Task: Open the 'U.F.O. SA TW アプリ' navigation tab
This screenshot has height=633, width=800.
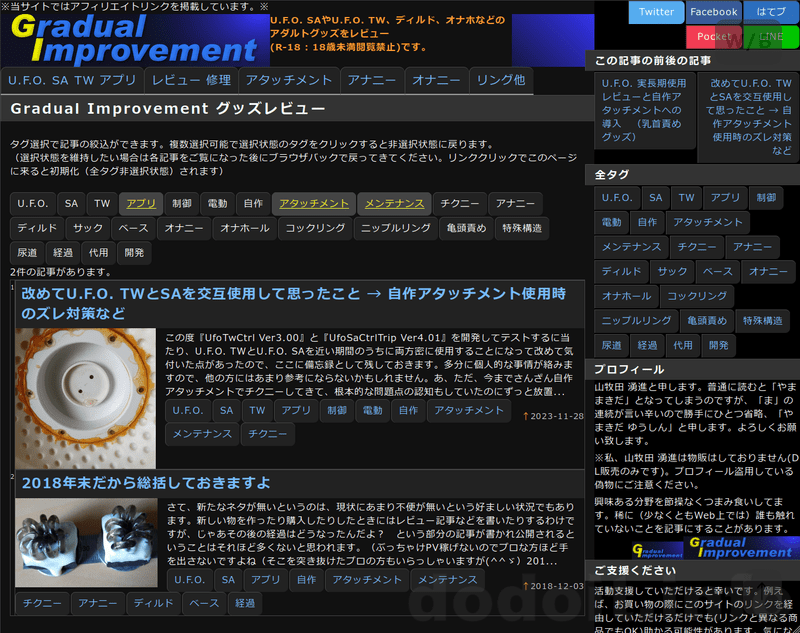Action: pos(72,81)
